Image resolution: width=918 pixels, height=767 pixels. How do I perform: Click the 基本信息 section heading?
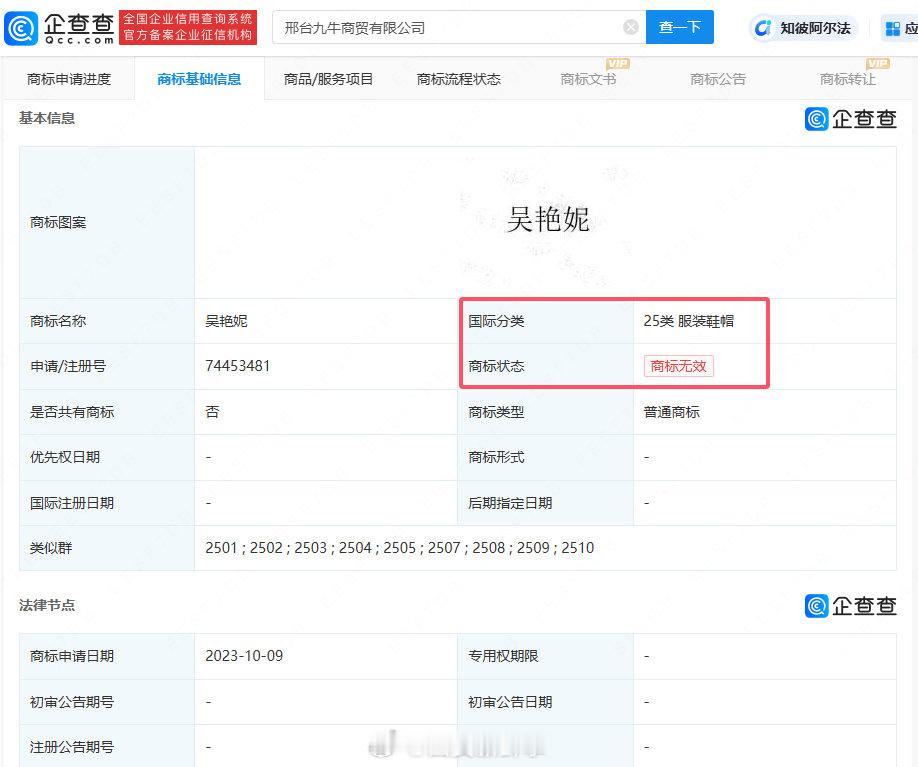(47, 118)
